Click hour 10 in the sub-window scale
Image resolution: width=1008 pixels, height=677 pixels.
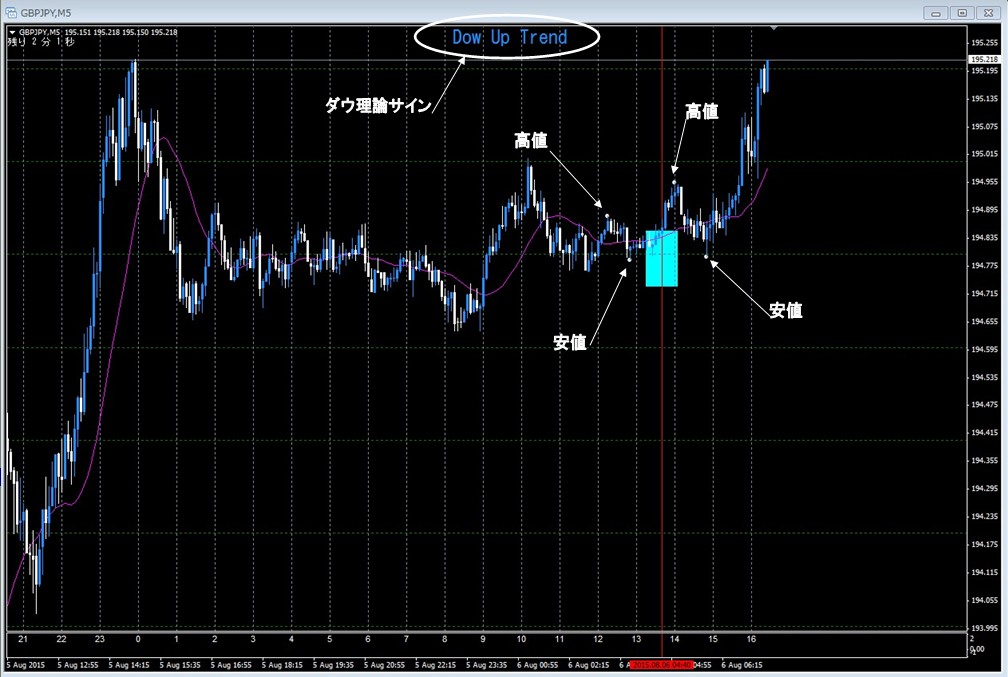click(521, 639)
